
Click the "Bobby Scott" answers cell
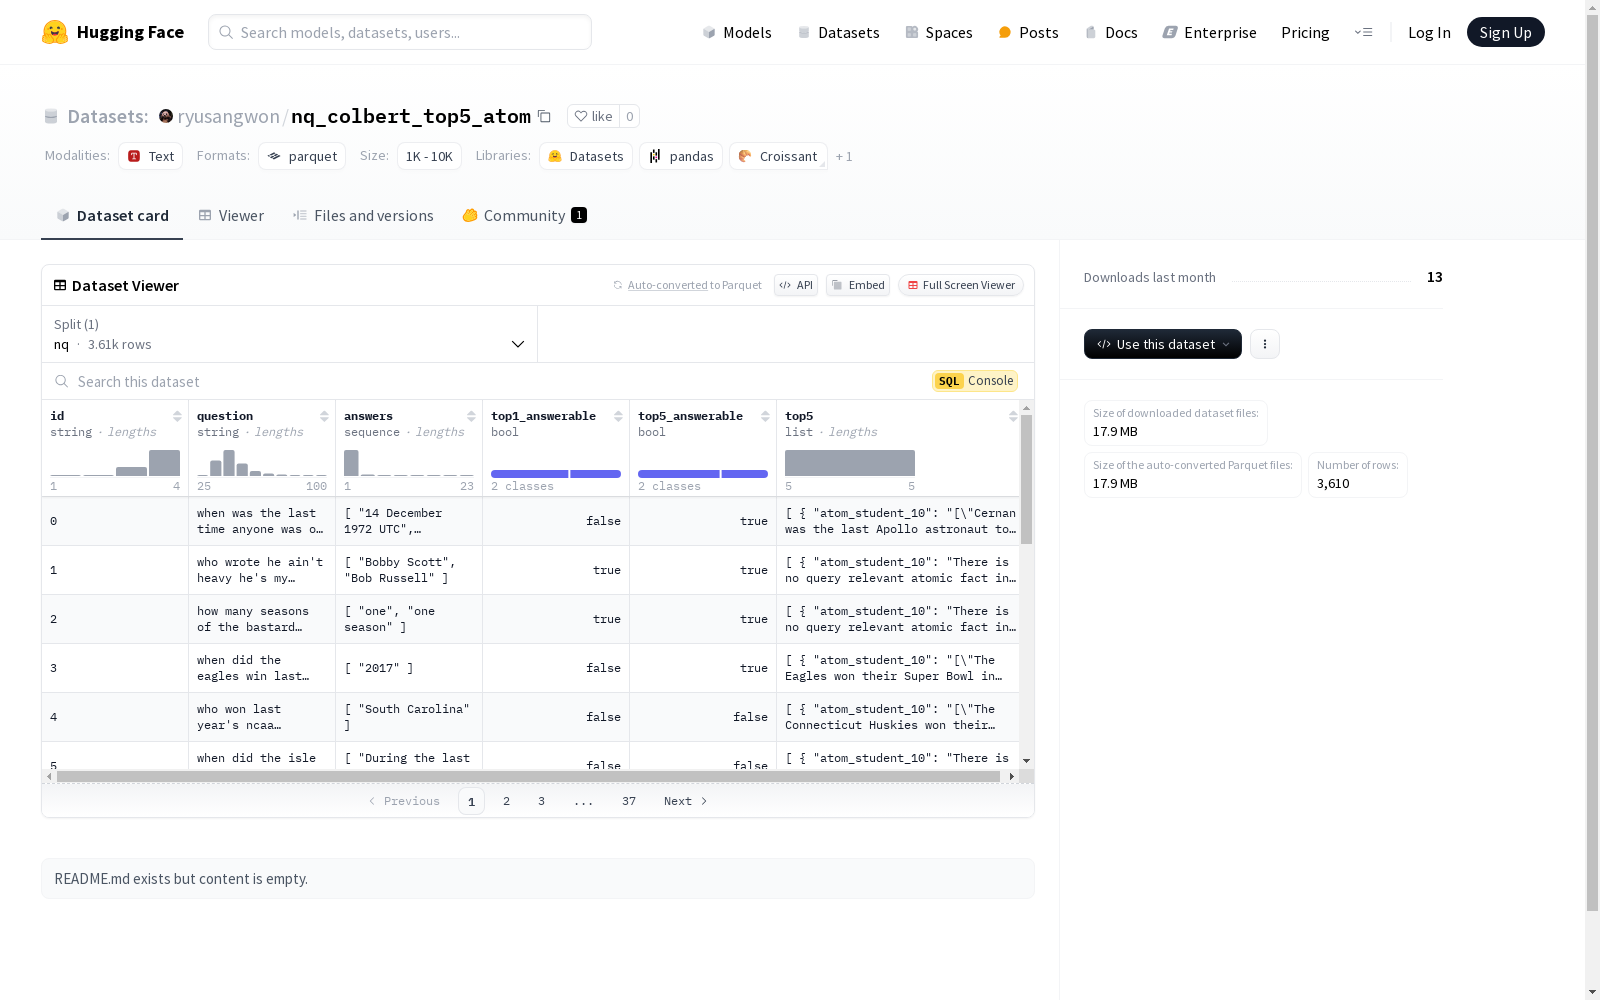click(x=409, y=570)
